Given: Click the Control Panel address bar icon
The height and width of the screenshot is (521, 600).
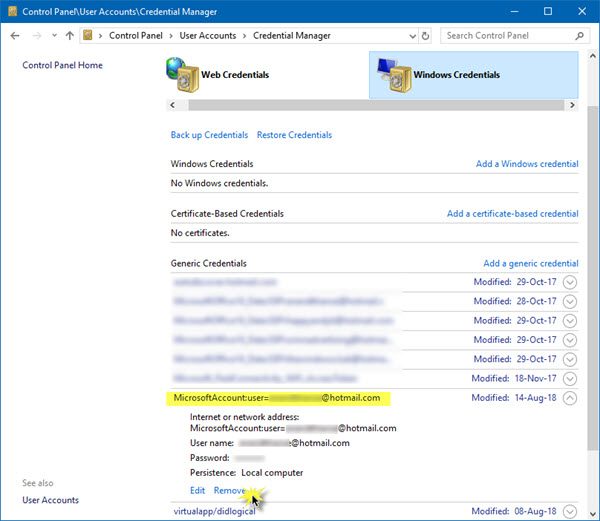Looking at the screenshot, I should coord(88,36).
